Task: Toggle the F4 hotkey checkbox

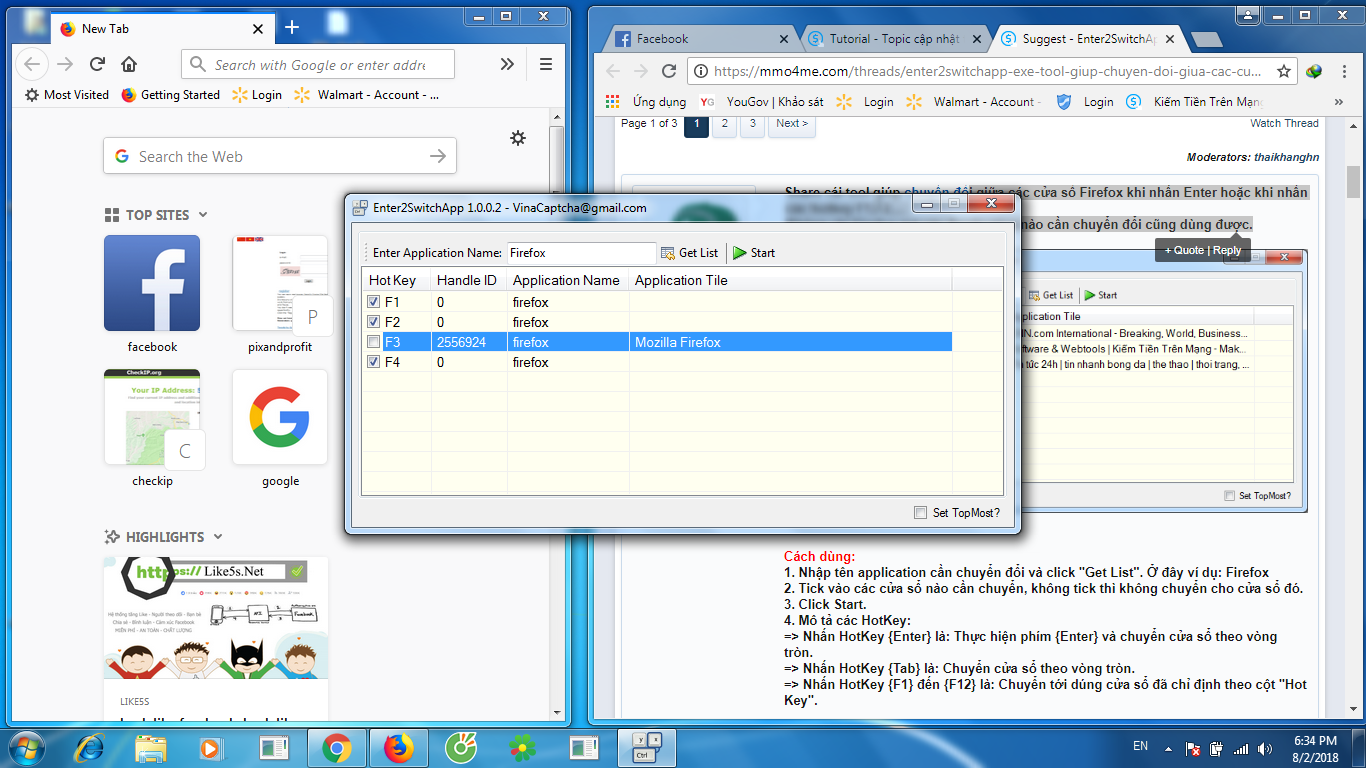Action: click(374, 362)
